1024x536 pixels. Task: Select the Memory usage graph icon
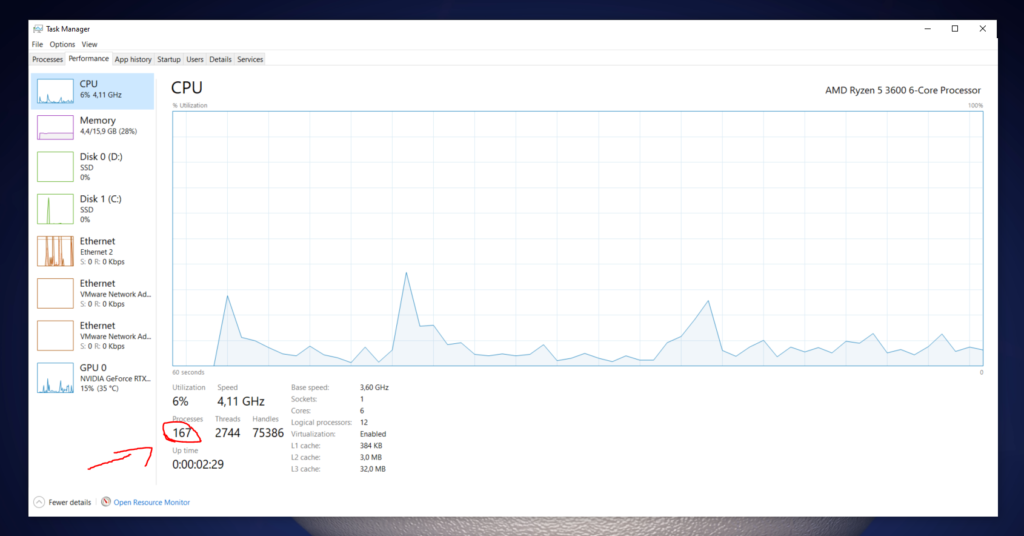[56, 126]
